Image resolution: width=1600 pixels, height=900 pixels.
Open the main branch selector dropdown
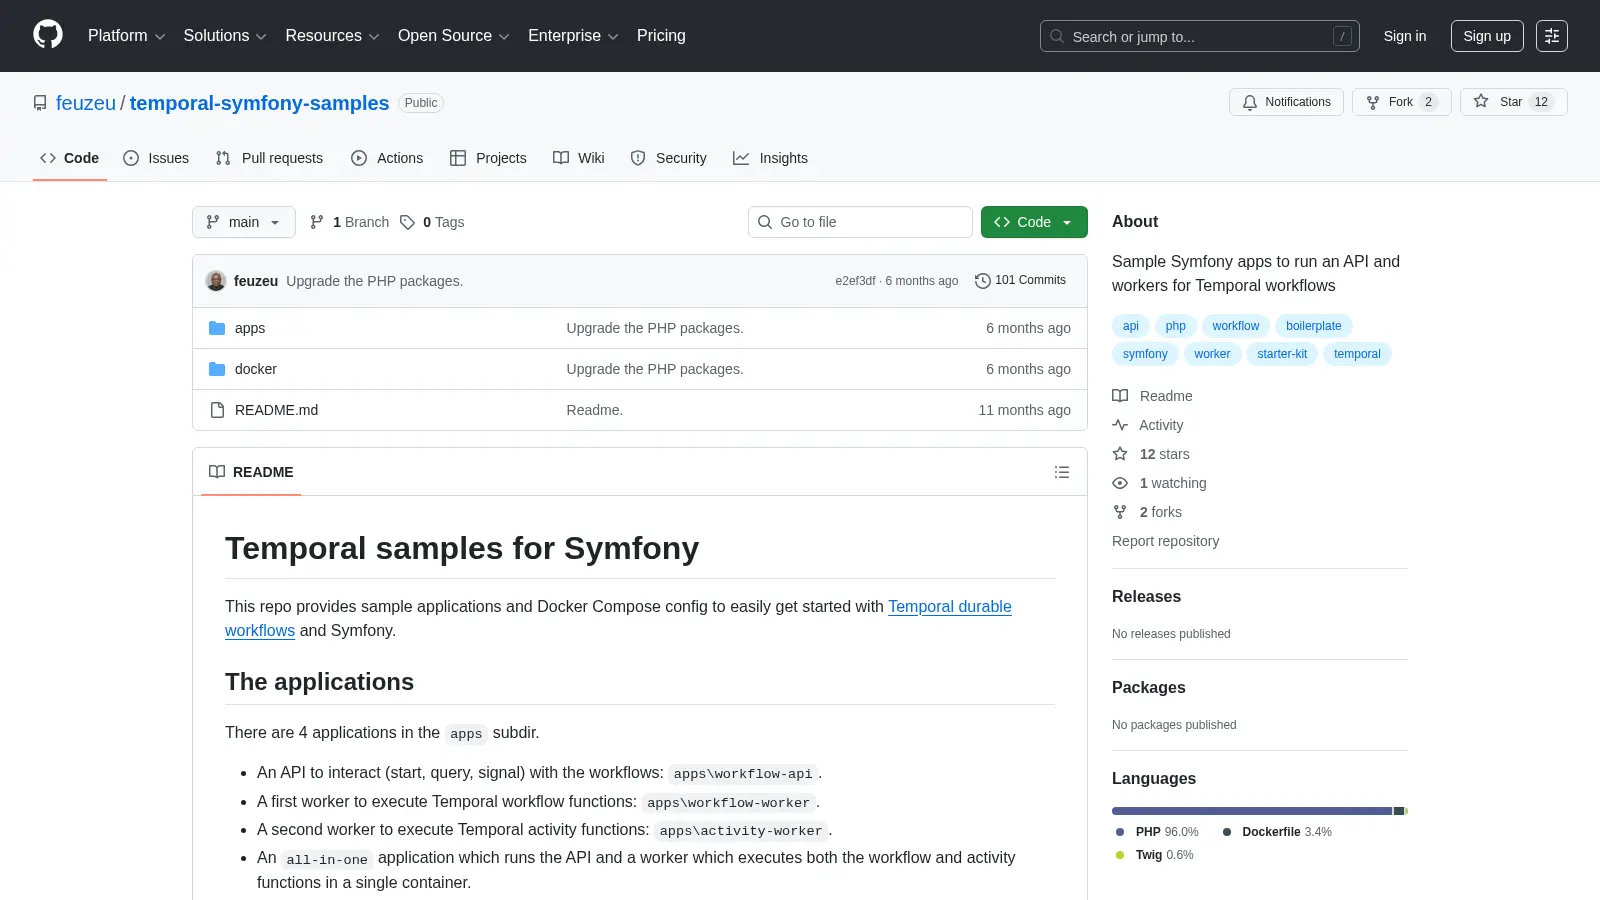click(x=244, y=222)
